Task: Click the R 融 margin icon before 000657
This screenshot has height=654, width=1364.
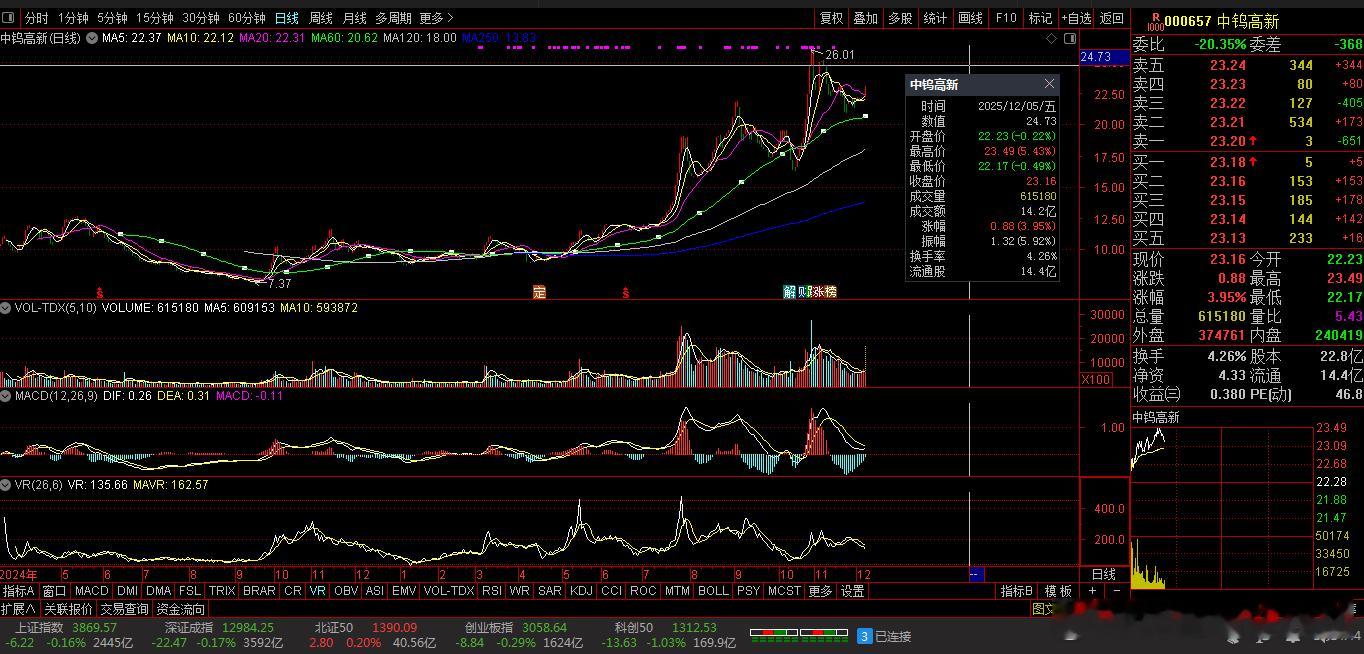Action: (x=1155, y=21)
